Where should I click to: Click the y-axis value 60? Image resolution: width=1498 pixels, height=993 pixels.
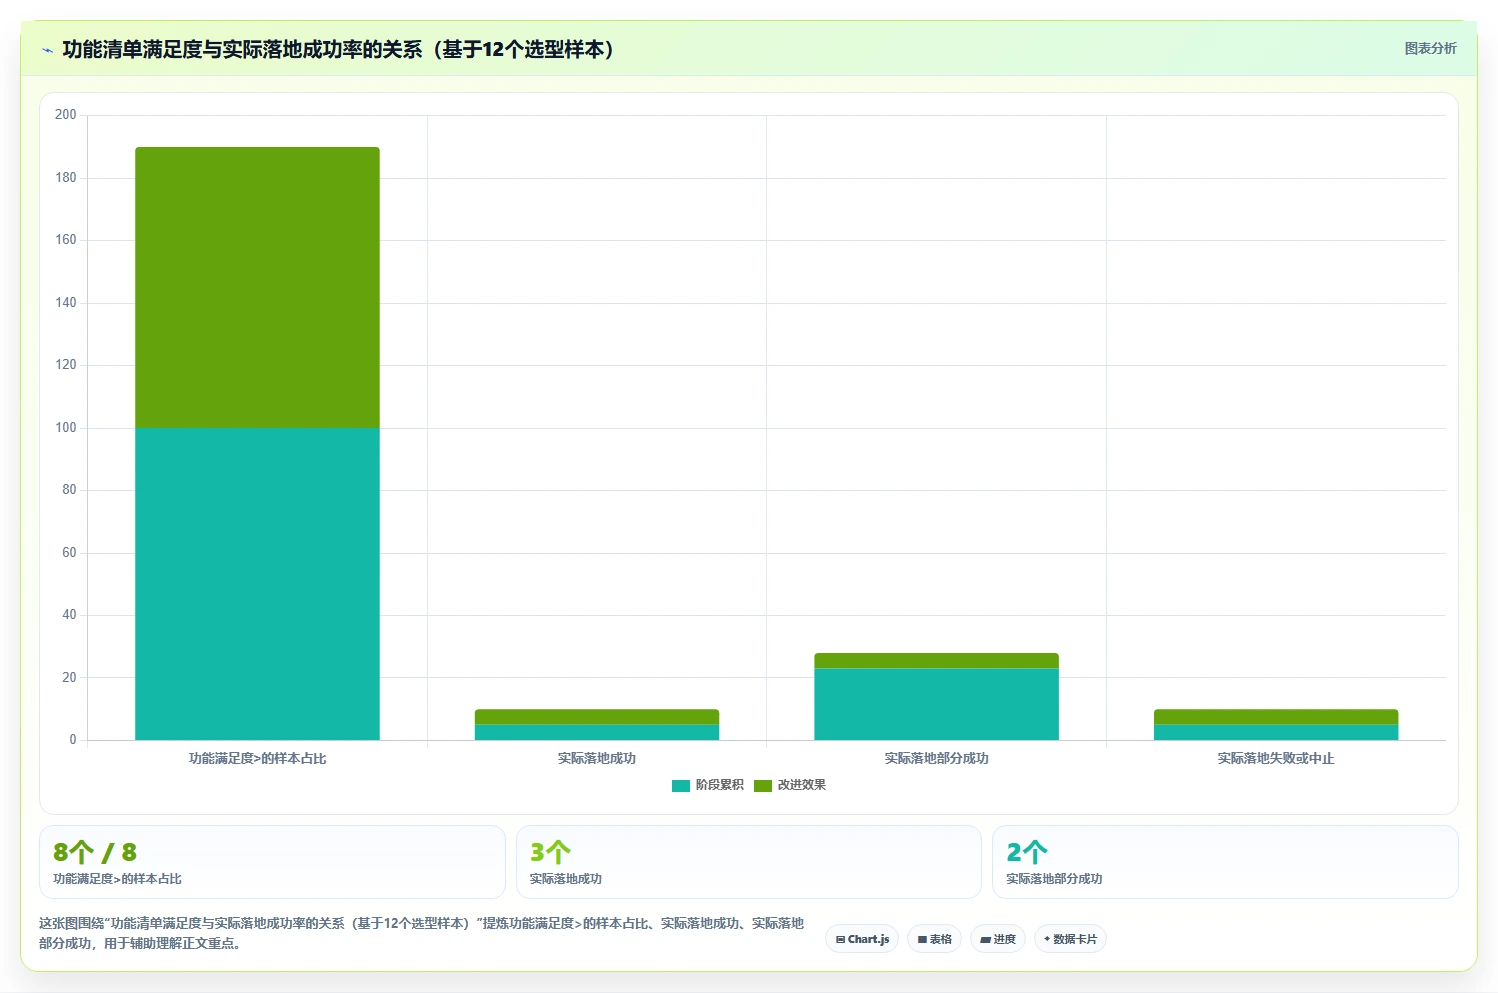pyautogui.click(x=69, y=553)
